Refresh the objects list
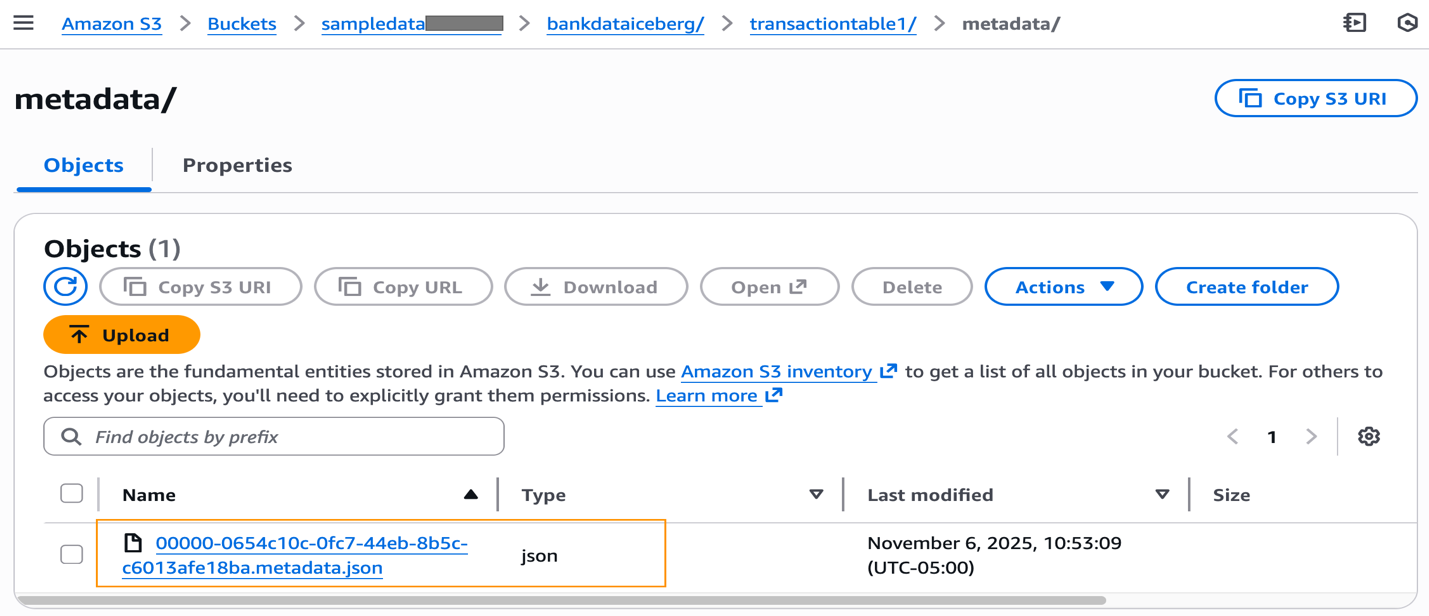 point(65,286)
